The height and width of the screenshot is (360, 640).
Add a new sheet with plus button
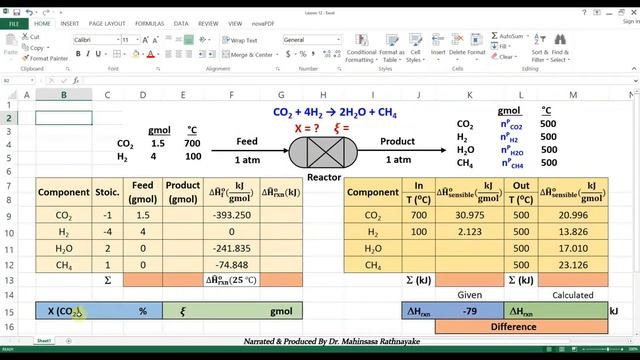(68, 340)
